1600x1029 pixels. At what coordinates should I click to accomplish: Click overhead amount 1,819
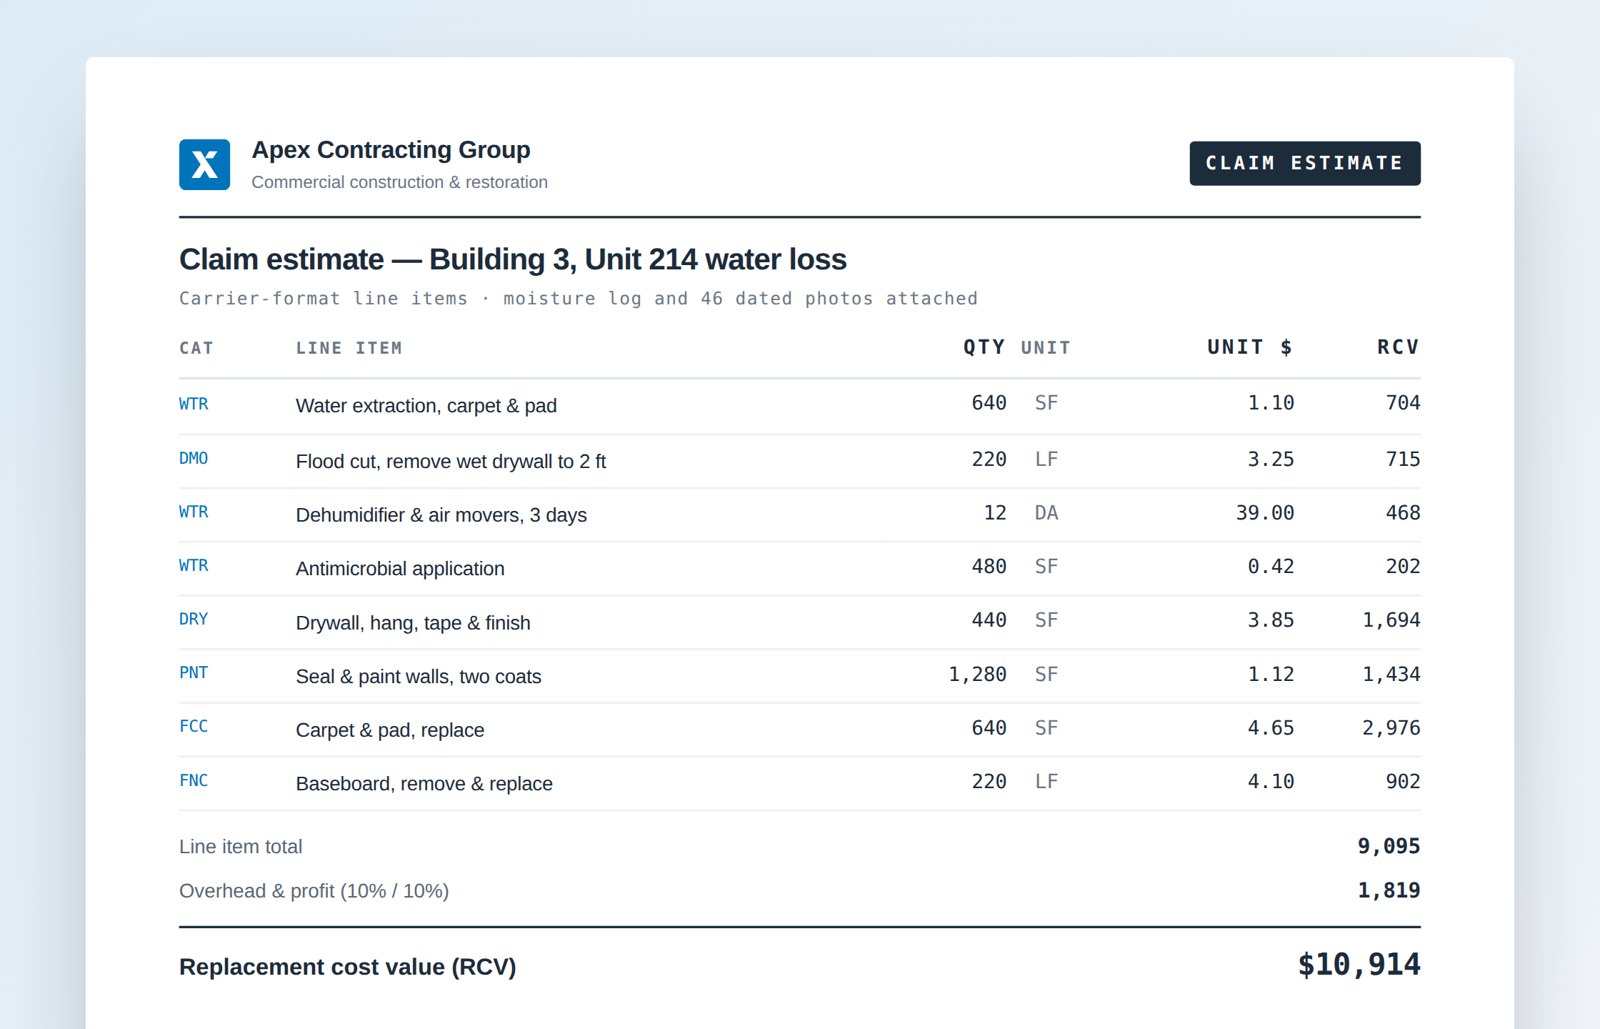coord(1388,890)
